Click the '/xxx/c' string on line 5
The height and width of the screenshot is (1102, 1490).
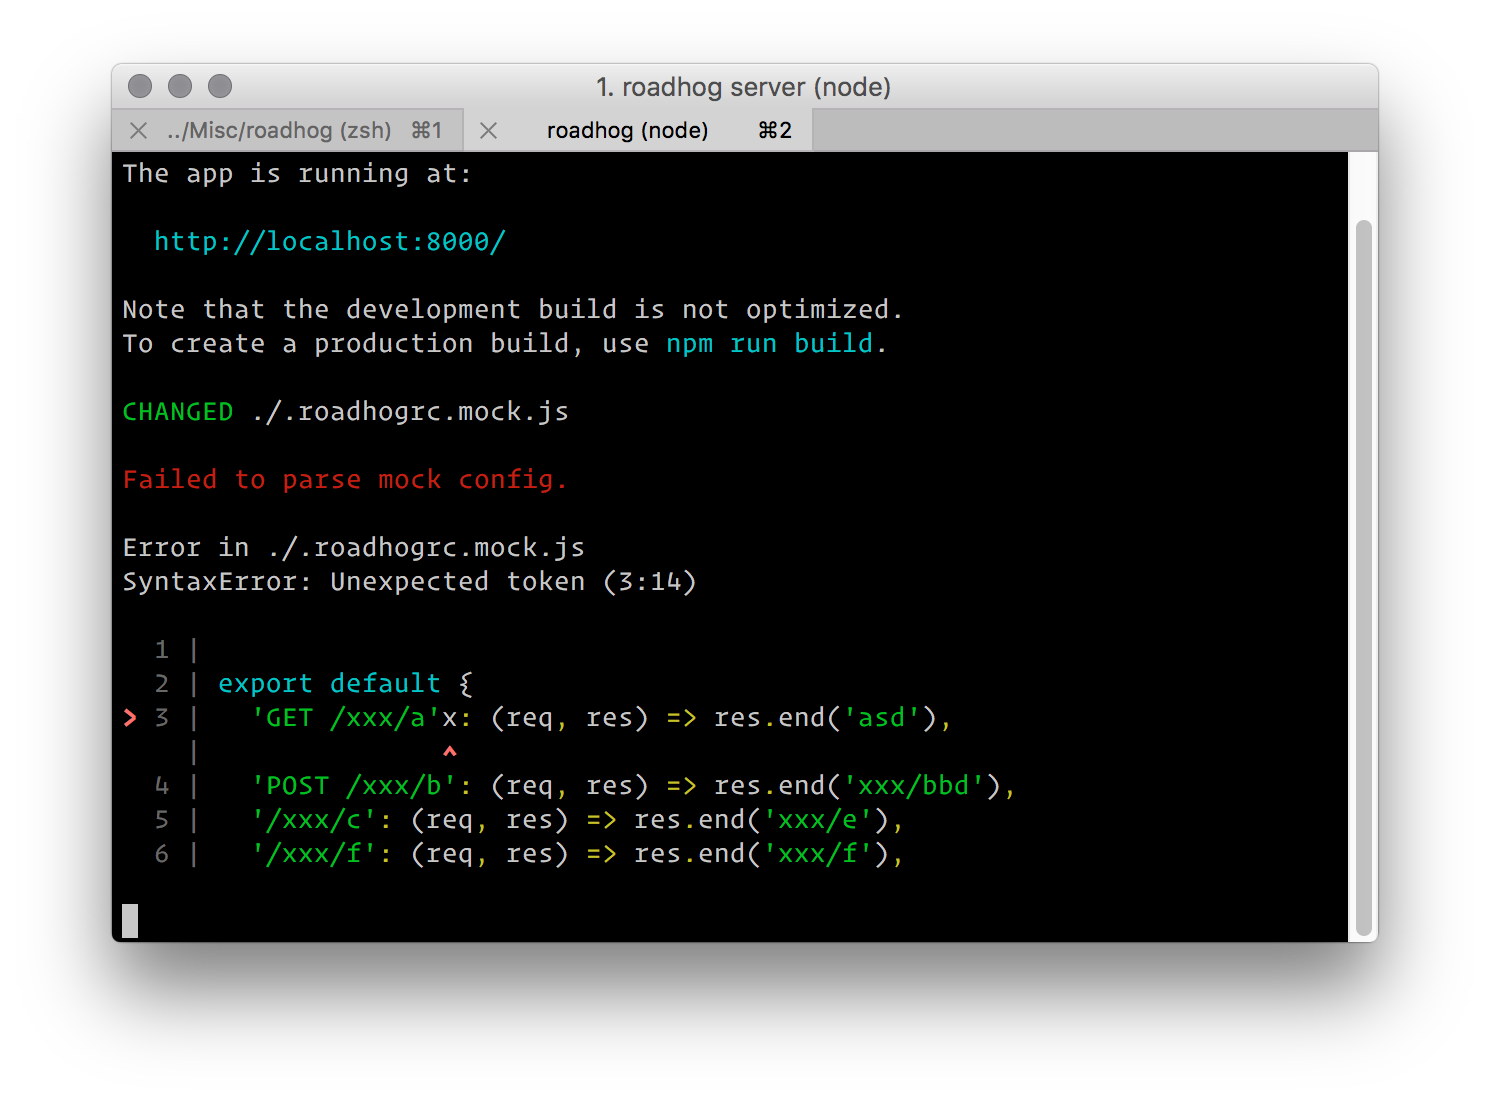pyautogui.click(x=314, y=819)
